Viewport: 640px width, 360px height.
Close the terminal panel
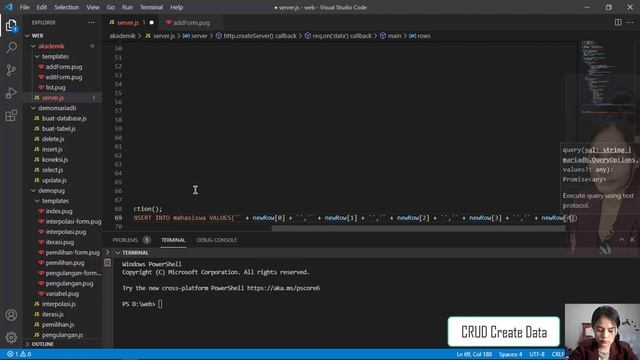632,240
